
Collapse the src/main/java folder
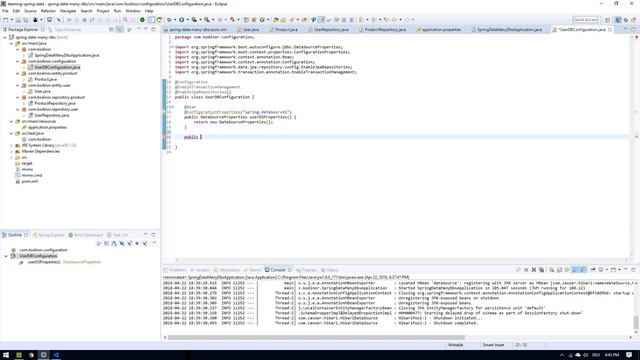11,43
